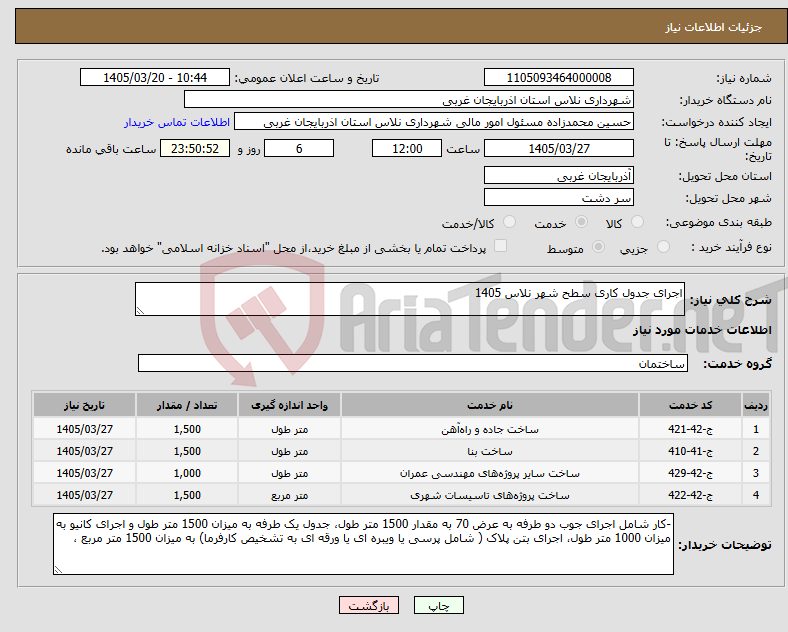Click the delivery province field آذربایجان غربی

tap(558, 175)
